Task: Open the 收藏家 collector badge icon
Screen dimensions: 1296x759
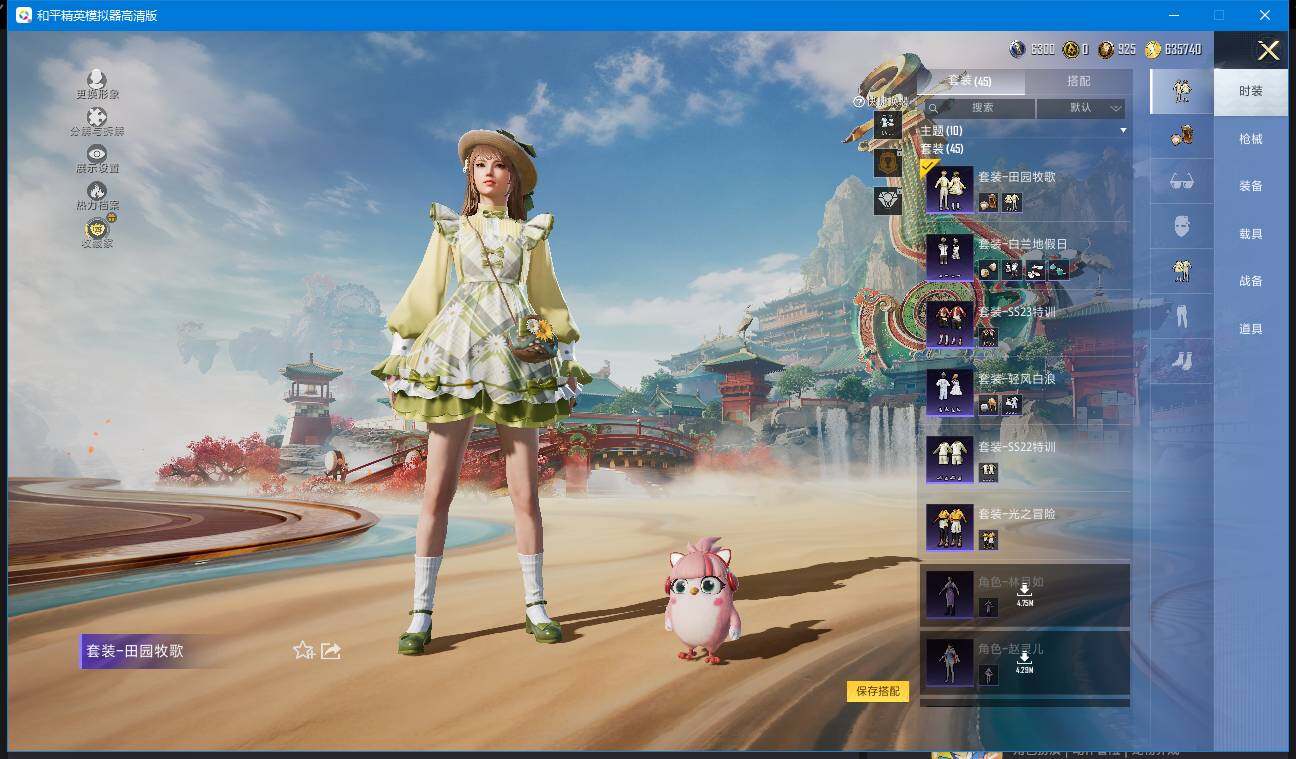Action: 97,229
